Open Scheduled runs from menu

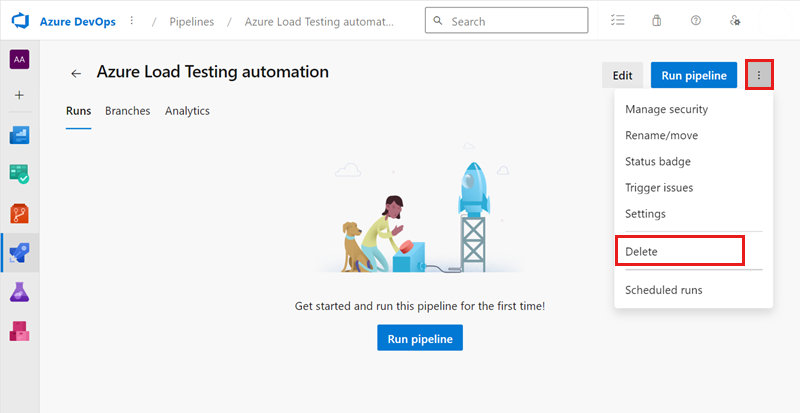point(694,290)
